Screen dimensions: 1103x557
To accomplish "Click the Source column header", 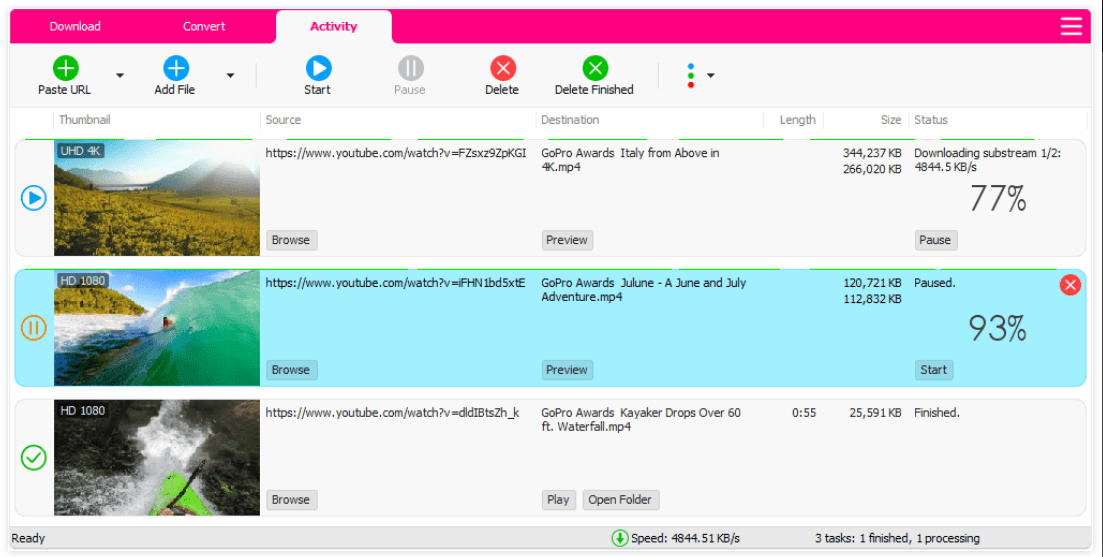I will click(283, 120).
